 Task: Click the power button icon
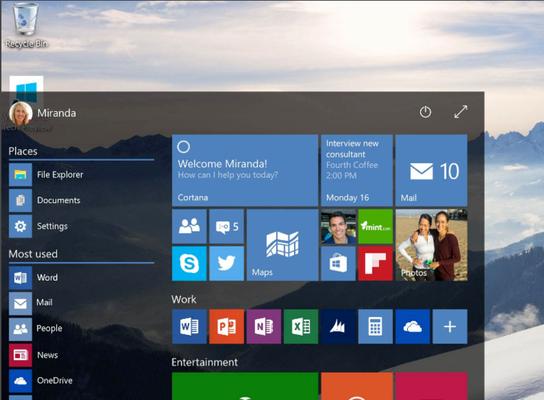tap(425, 112)
